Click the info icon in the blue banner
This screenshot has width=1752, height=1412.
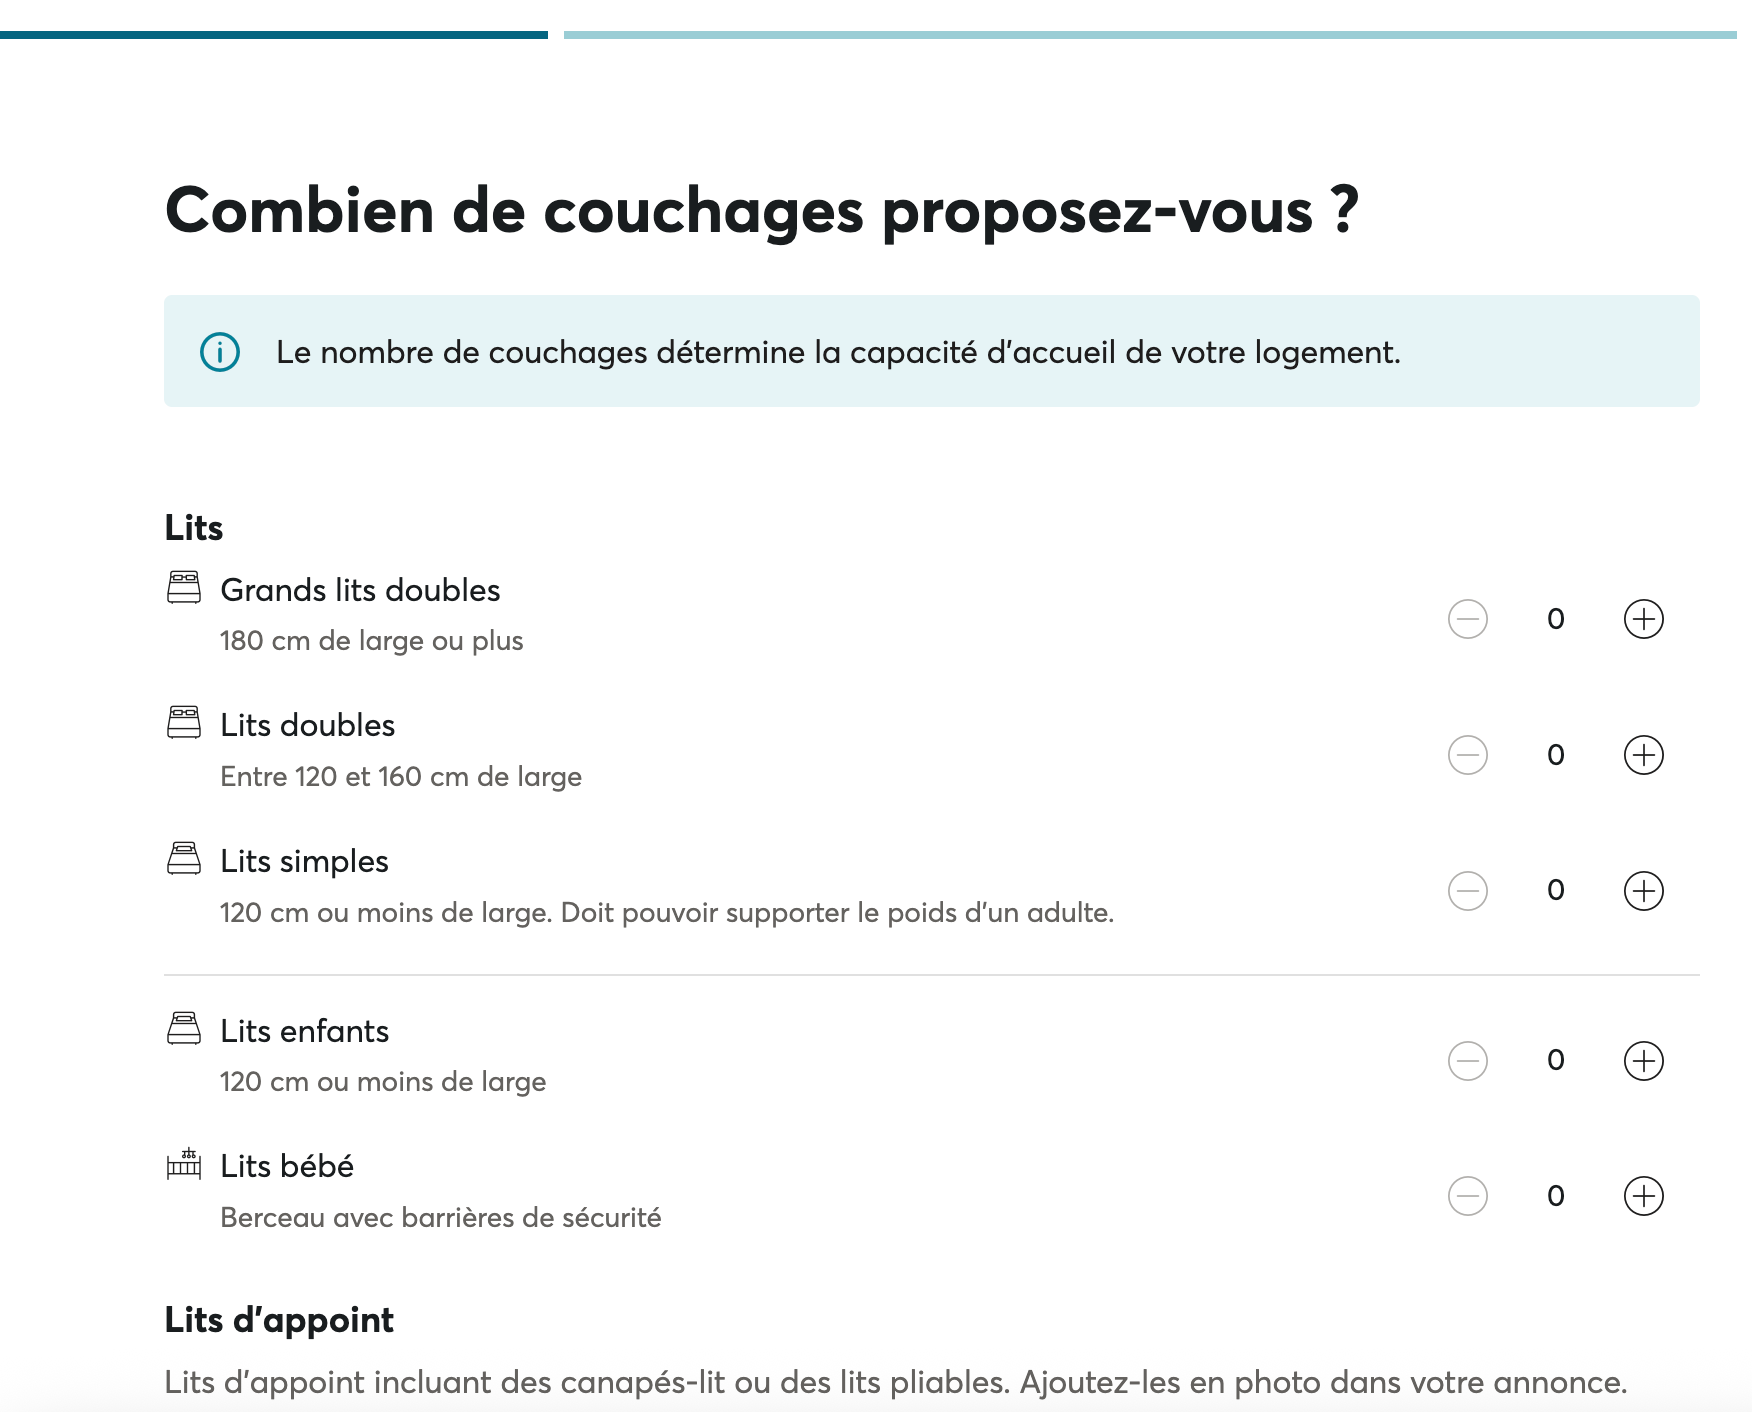point(219,352)
